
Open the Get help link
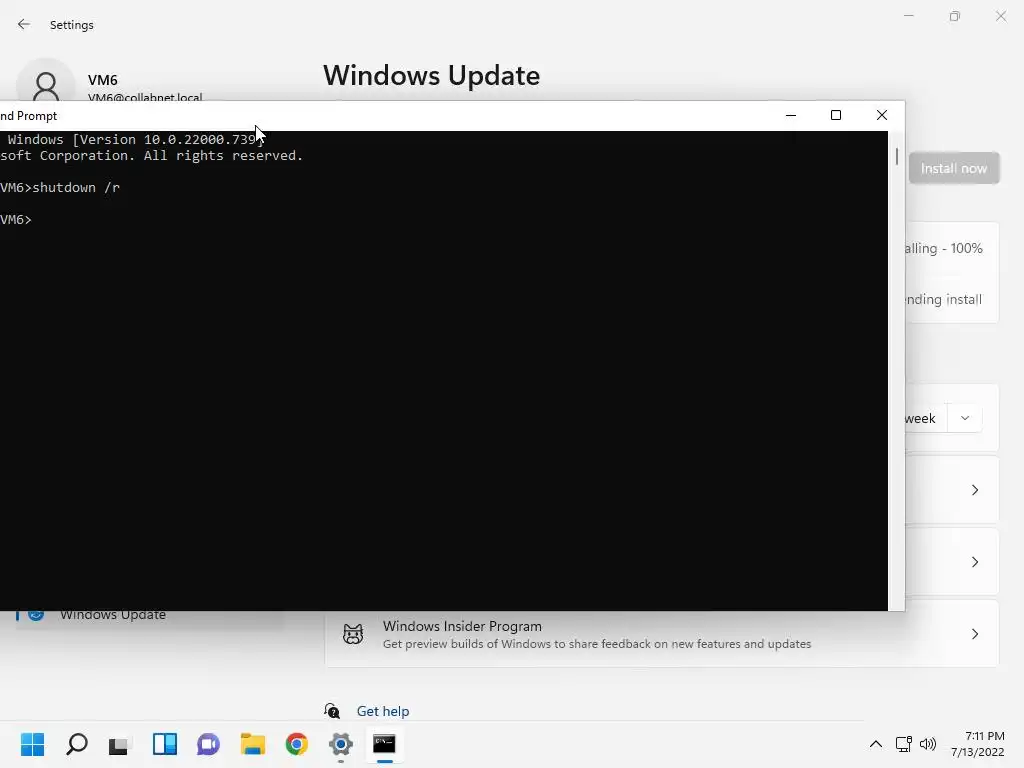383,711
